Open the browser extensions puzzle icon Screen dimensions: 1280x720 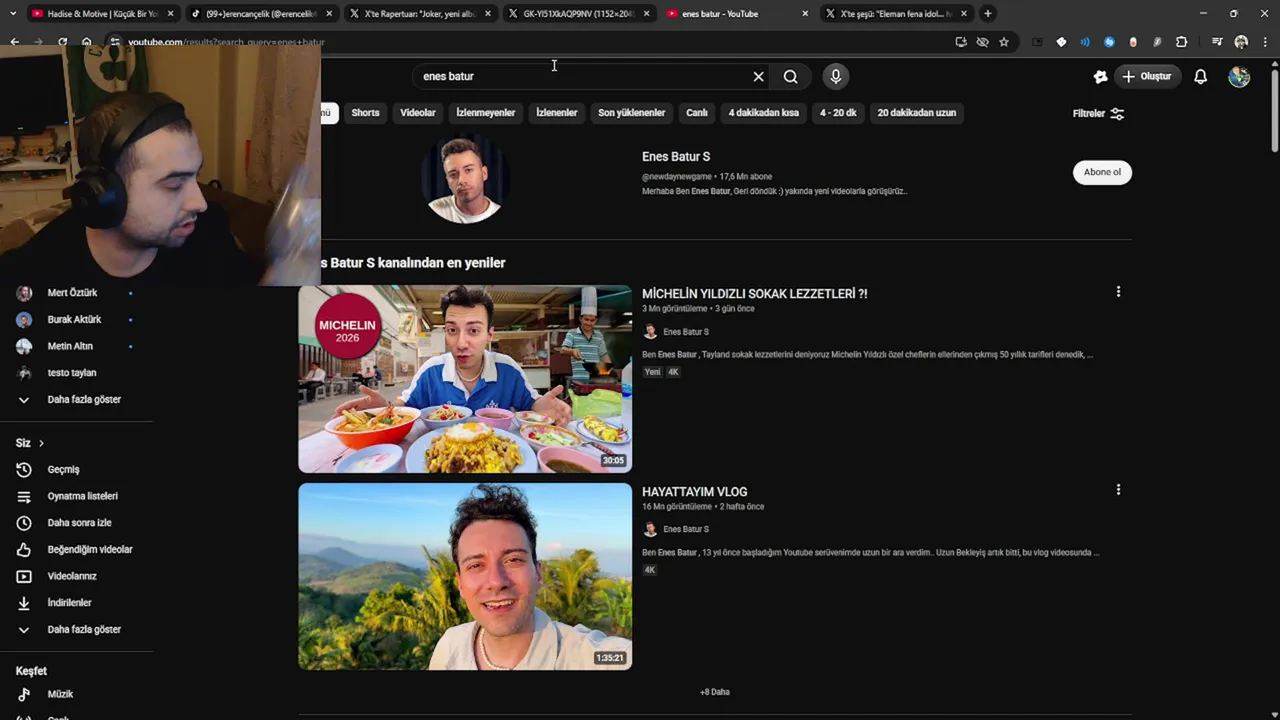1181,42
